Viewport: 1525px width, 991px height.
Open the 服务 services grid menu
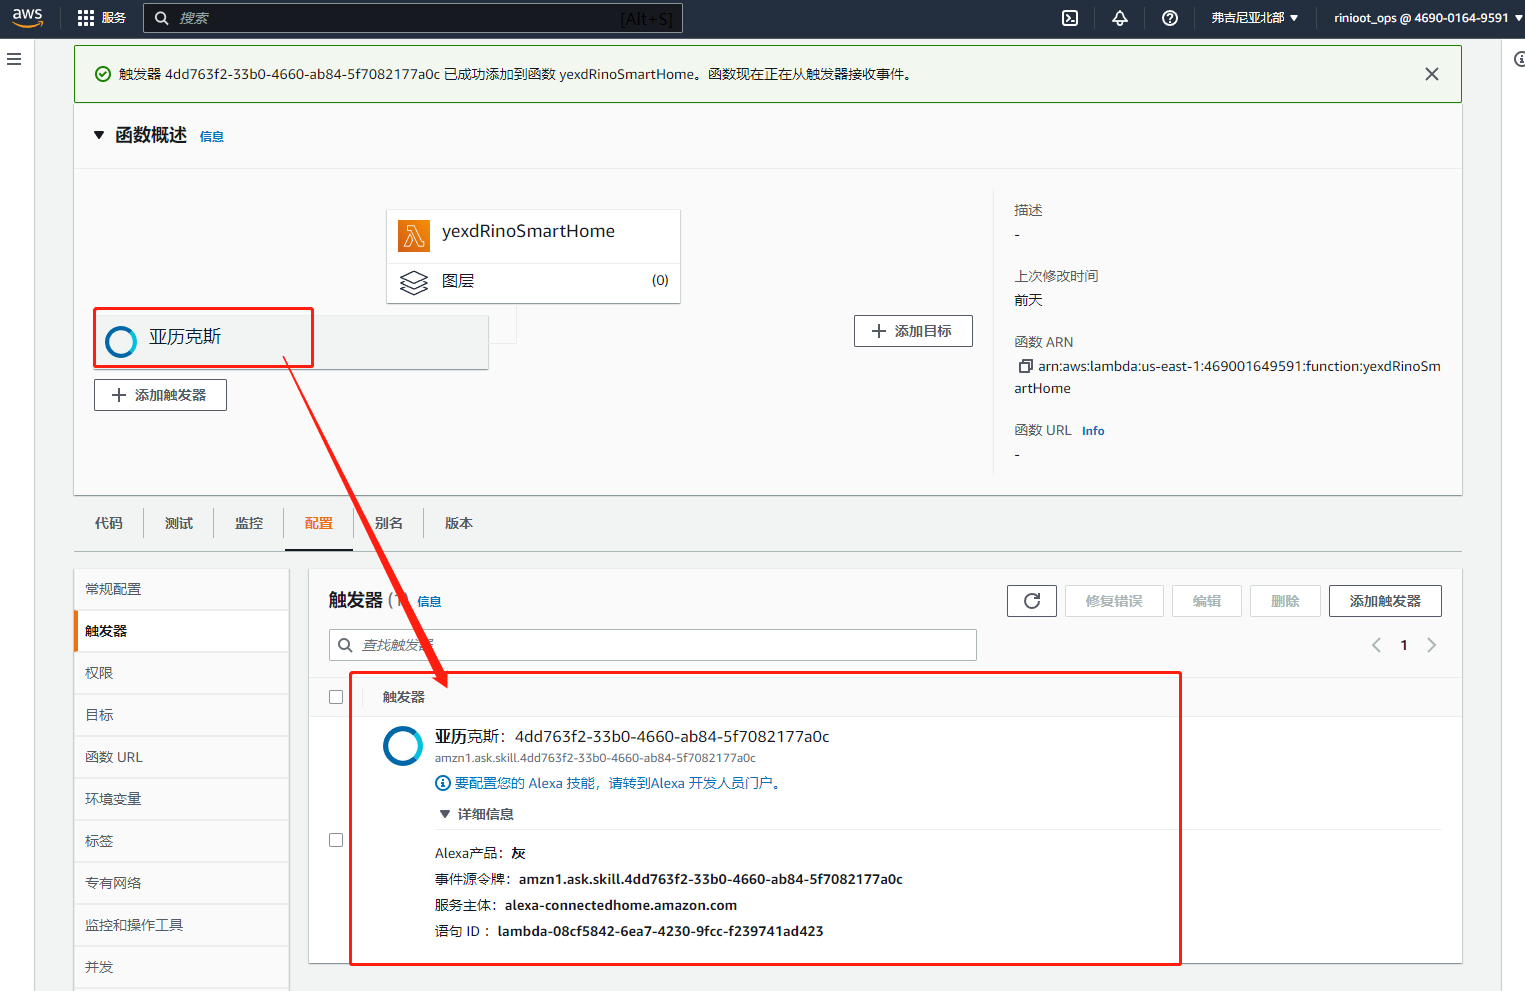[101, 18]
